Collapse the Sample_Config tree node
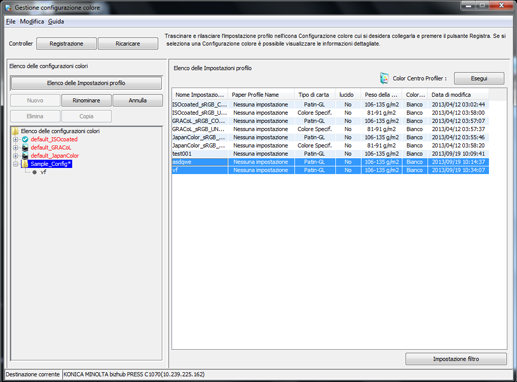The height and width of the screenshot is (382, 517). tap(15, 164)
